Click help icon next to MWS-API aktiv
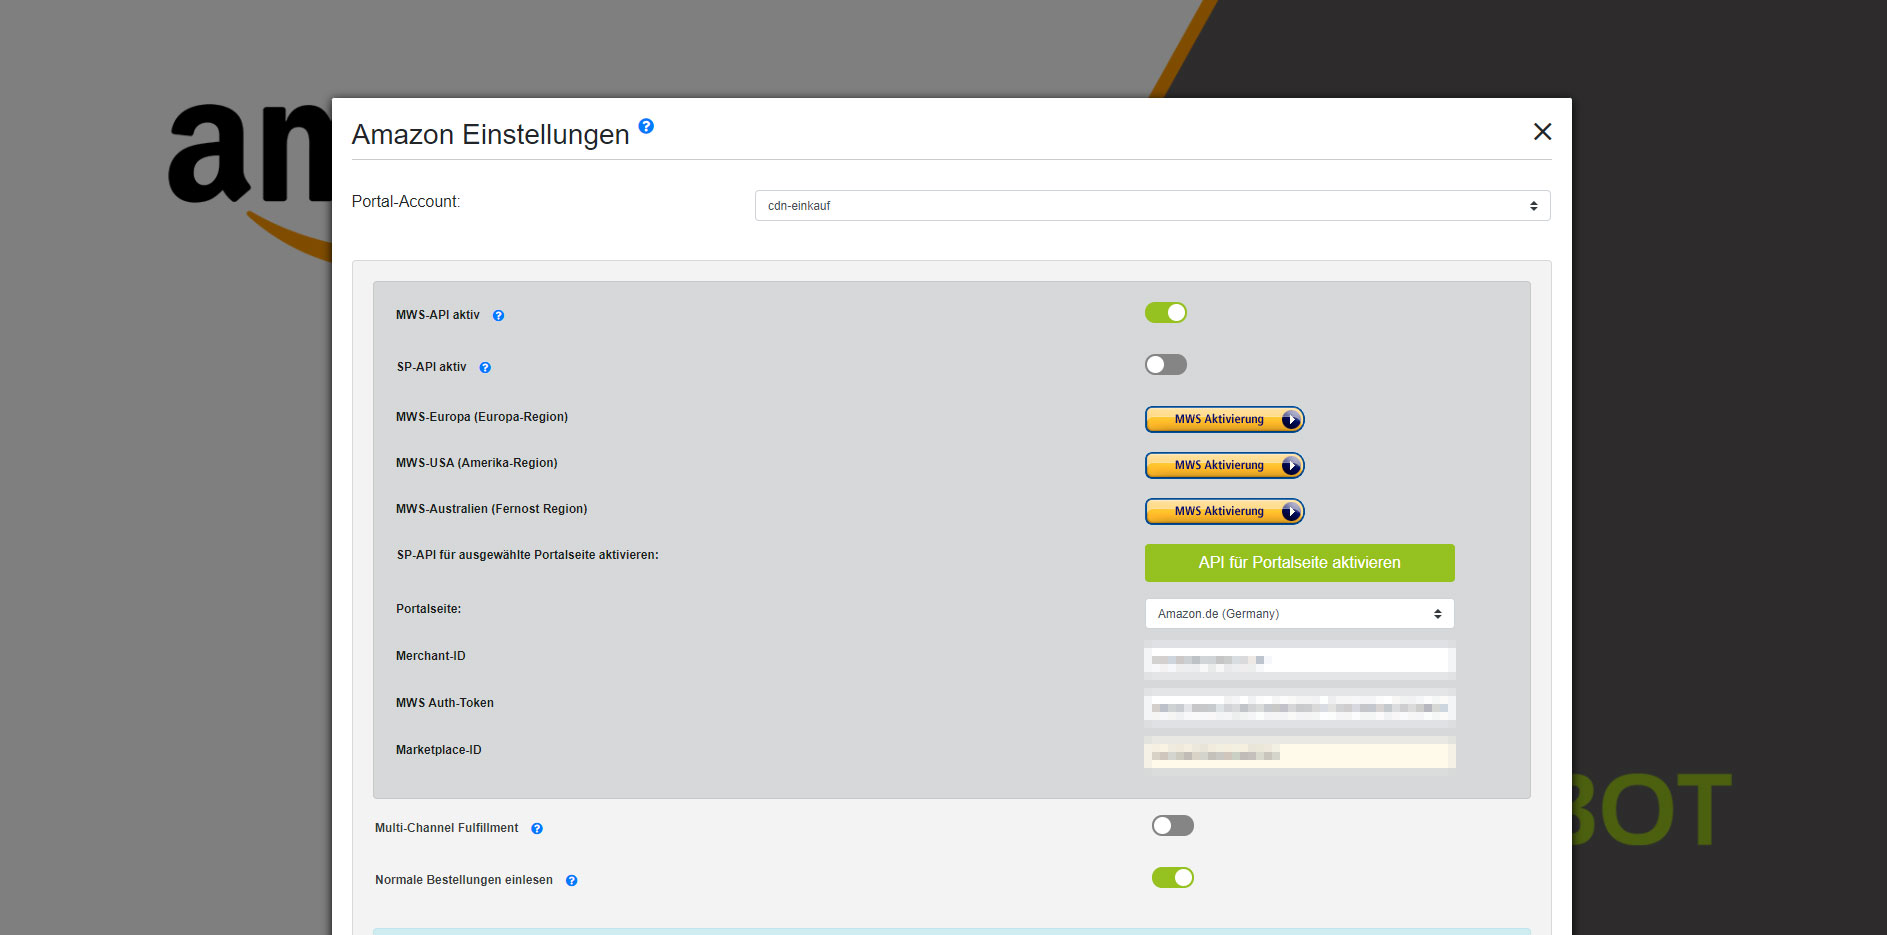Screen dimensions: 1887x935 click(x=498, y=316)
